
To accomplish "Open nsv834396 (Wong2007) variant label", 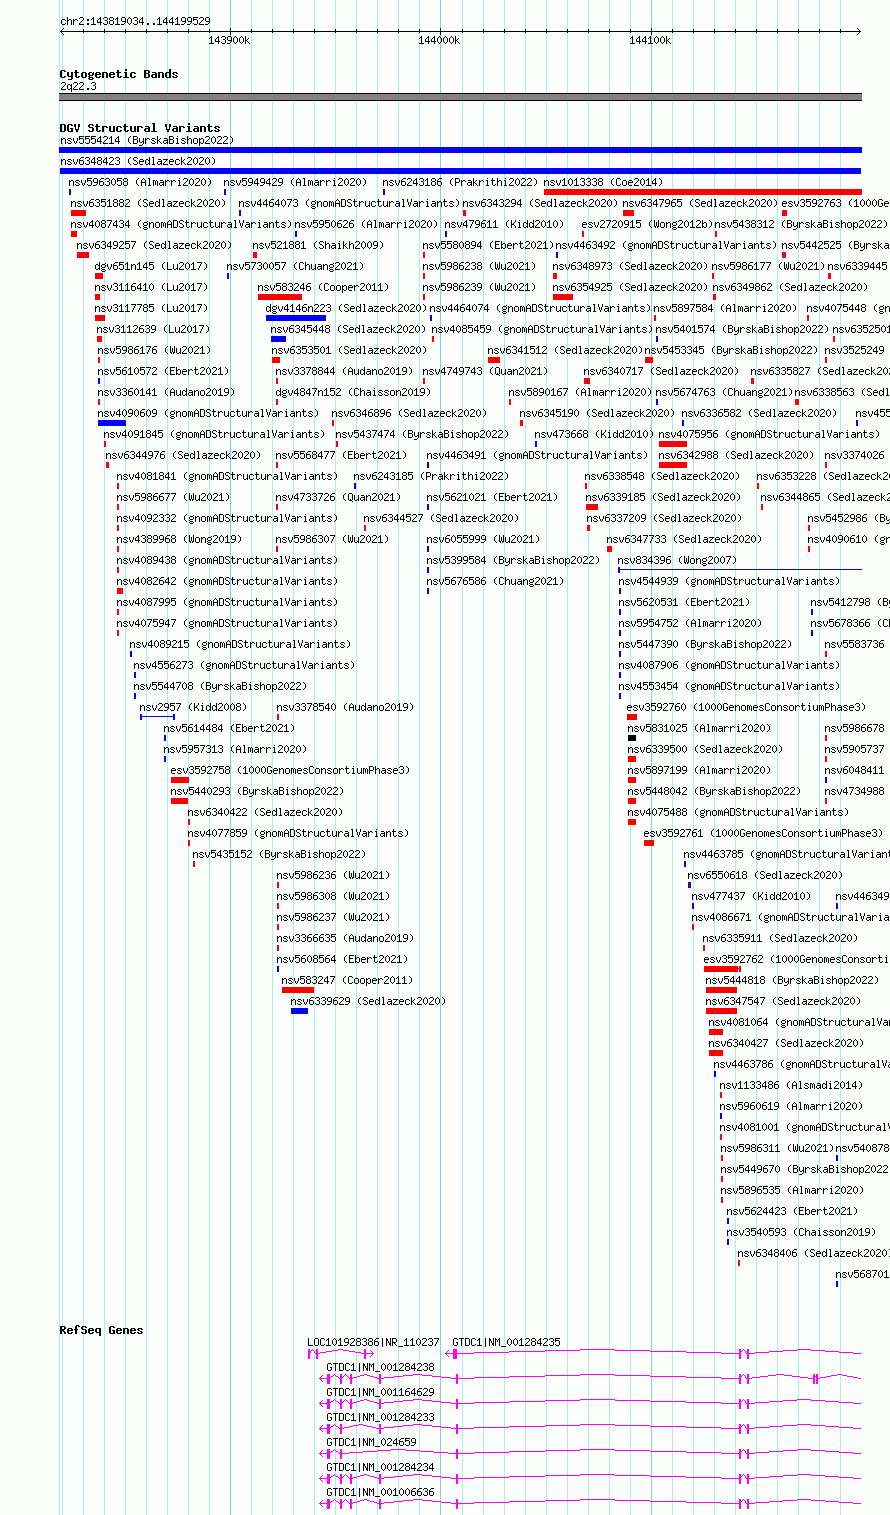I will pos(677,560).
